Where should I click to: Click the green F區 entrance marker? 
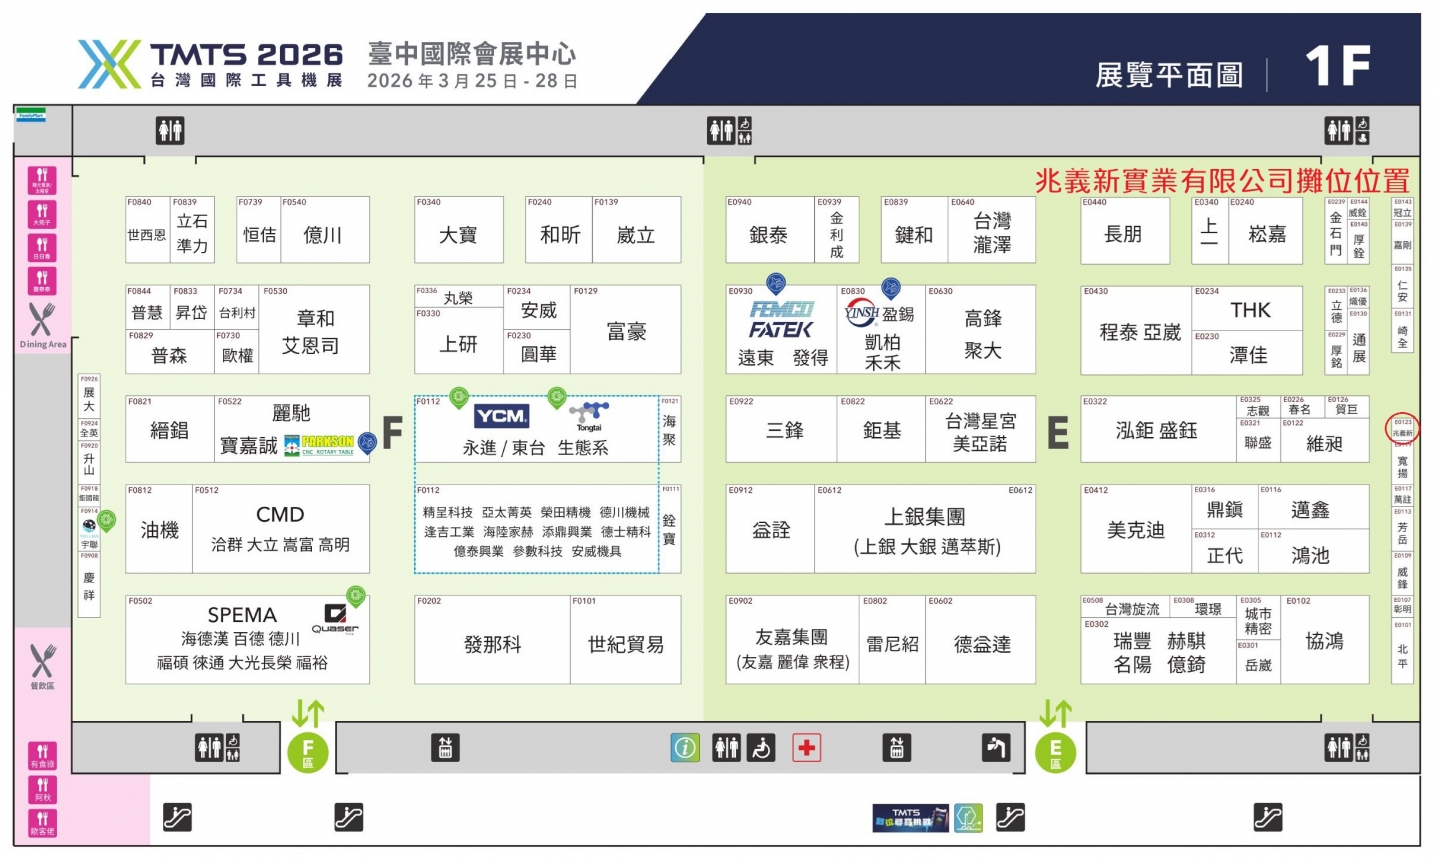tap(308, 753)
